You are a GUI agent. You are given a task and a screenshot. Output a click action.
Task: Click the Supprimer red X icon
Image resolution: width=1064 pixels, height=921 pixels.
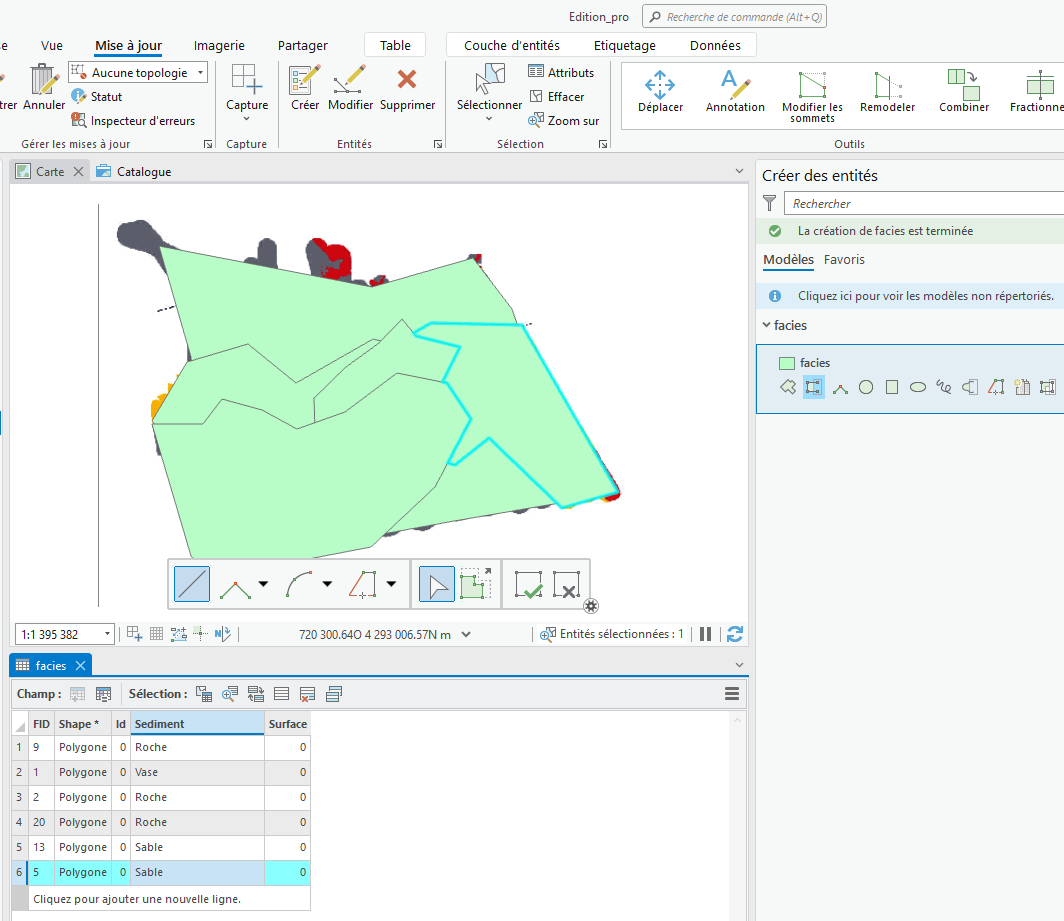407,88
